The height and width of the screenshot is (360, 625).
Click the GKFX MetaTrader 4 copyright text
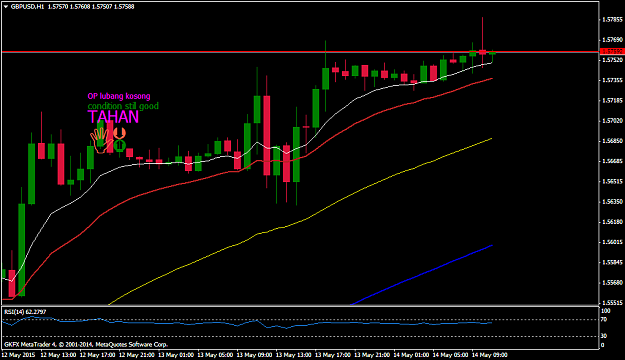(x=86, y=344)
